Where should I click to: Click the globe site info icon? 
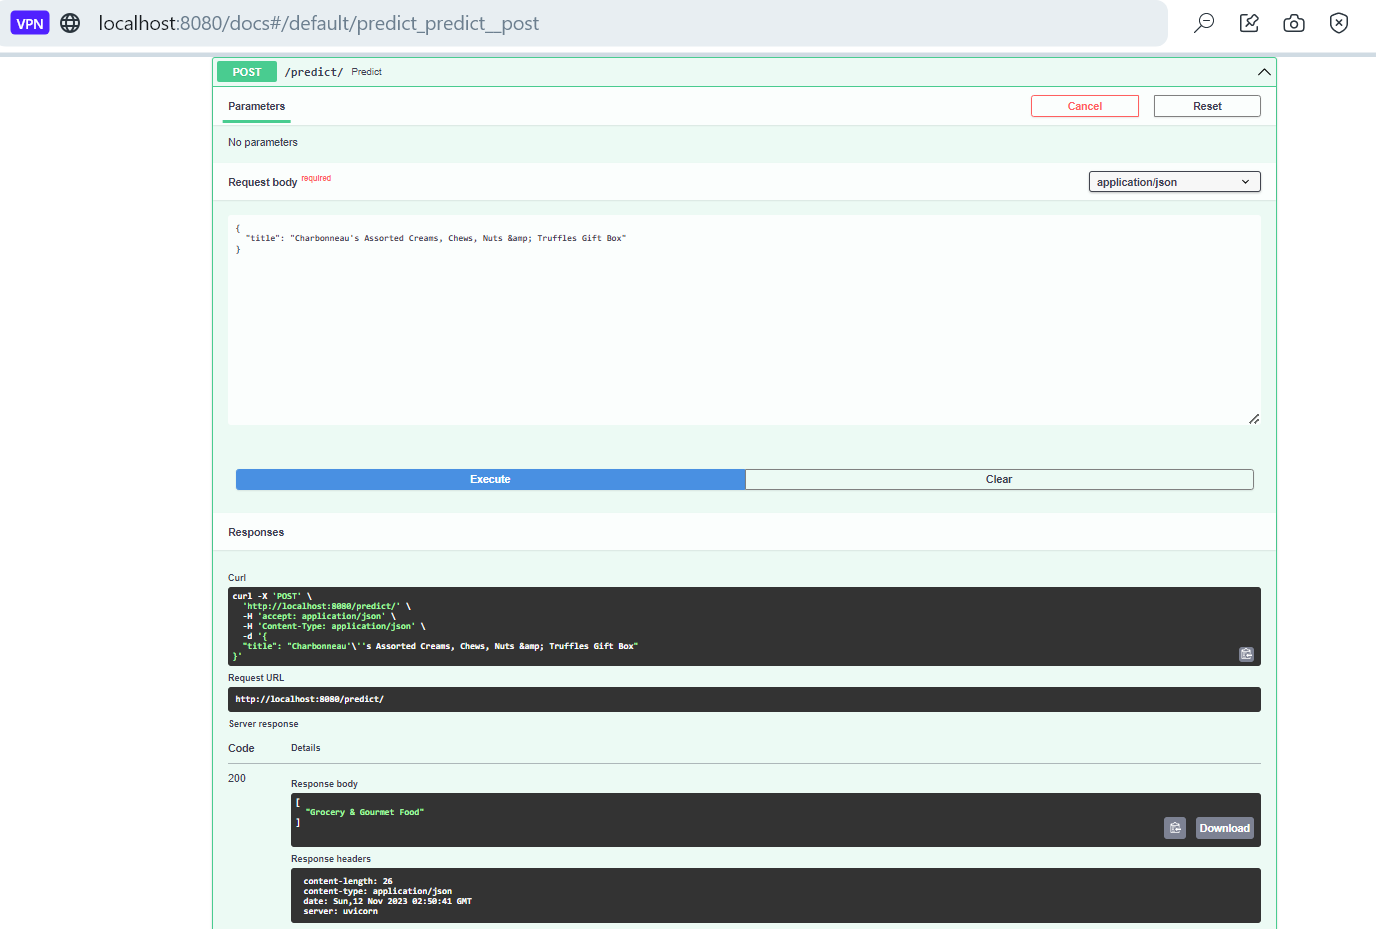[70, 23]
